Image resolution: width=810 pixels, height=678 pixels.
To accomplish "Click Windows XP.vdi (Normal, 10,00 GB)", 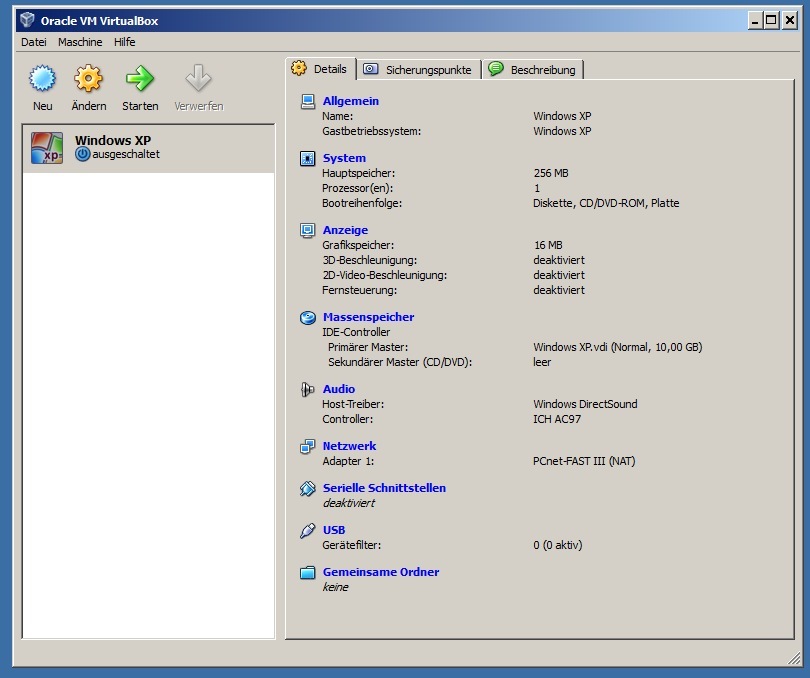I will 618,347.
